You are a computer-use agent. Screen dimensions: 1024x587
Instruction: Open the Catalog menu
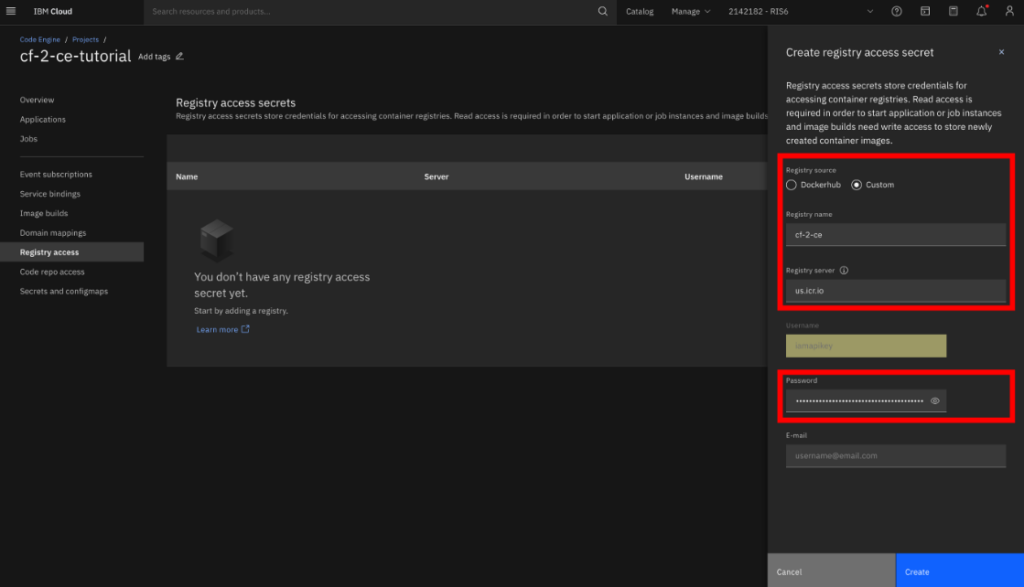coord(639,11)
